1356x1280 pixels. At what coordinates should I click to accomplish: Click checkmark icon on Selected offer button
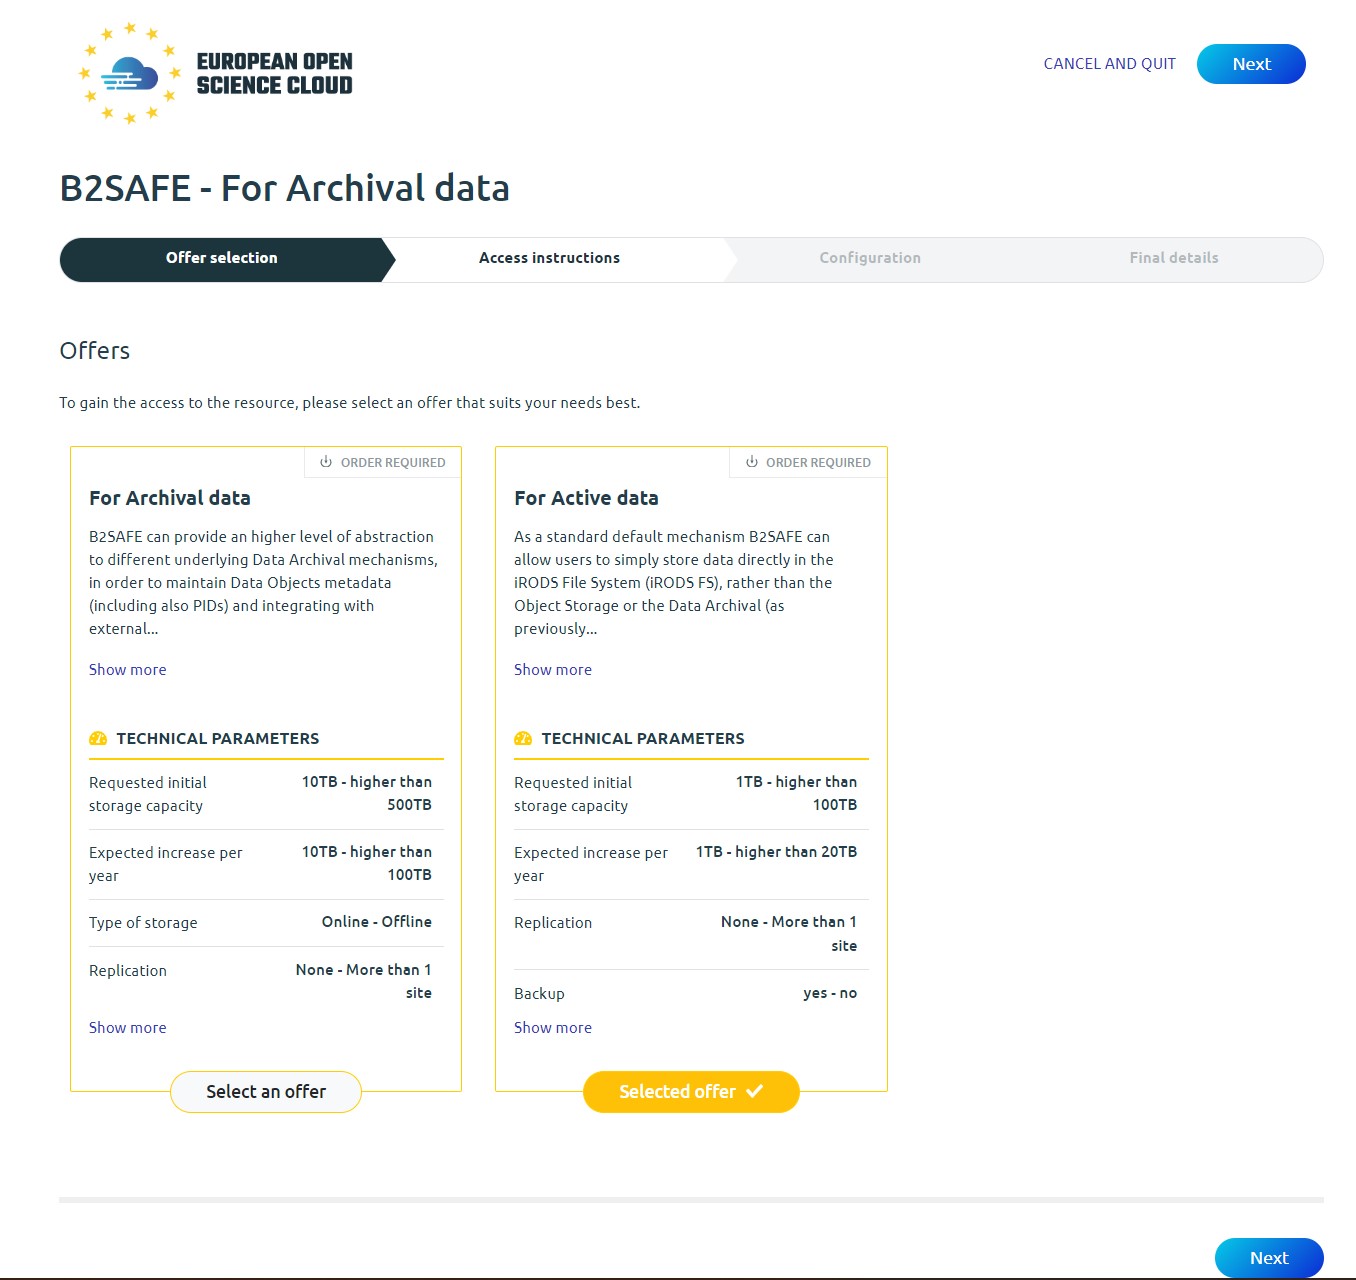coord(755,1091)
